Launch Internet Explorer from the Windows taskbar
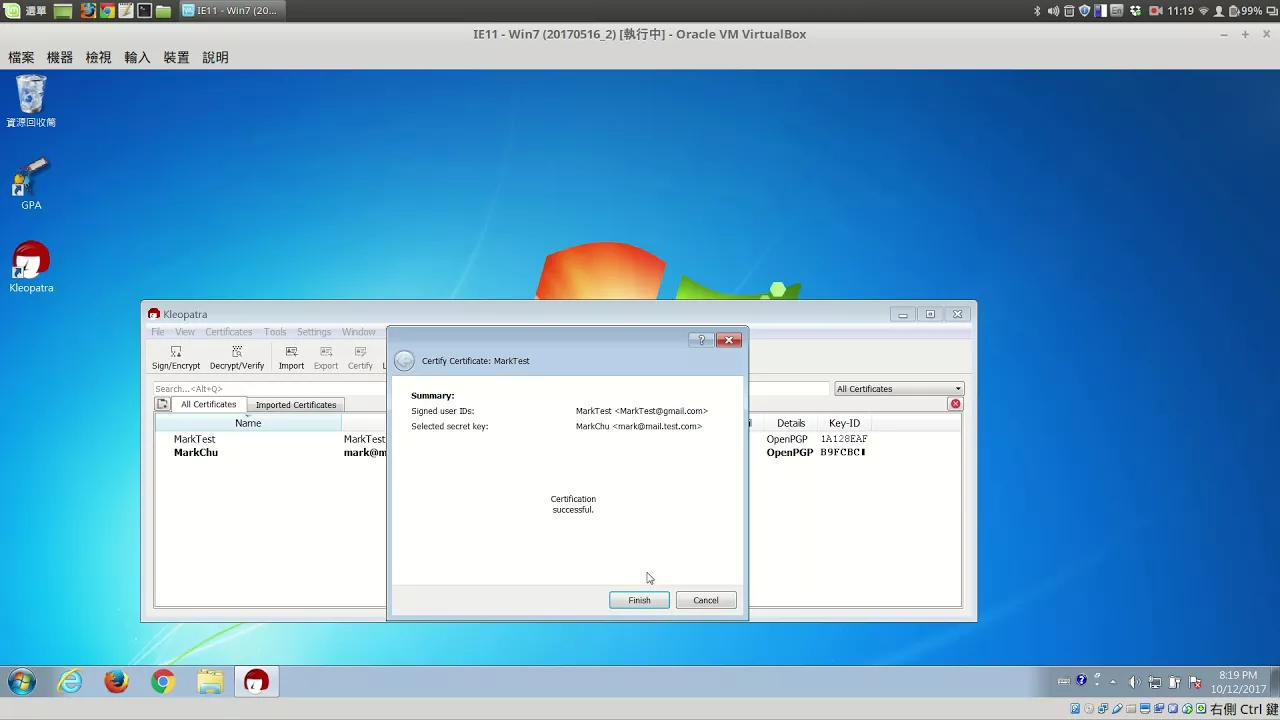Screen dimensions: 1280x720 point(70,682)
